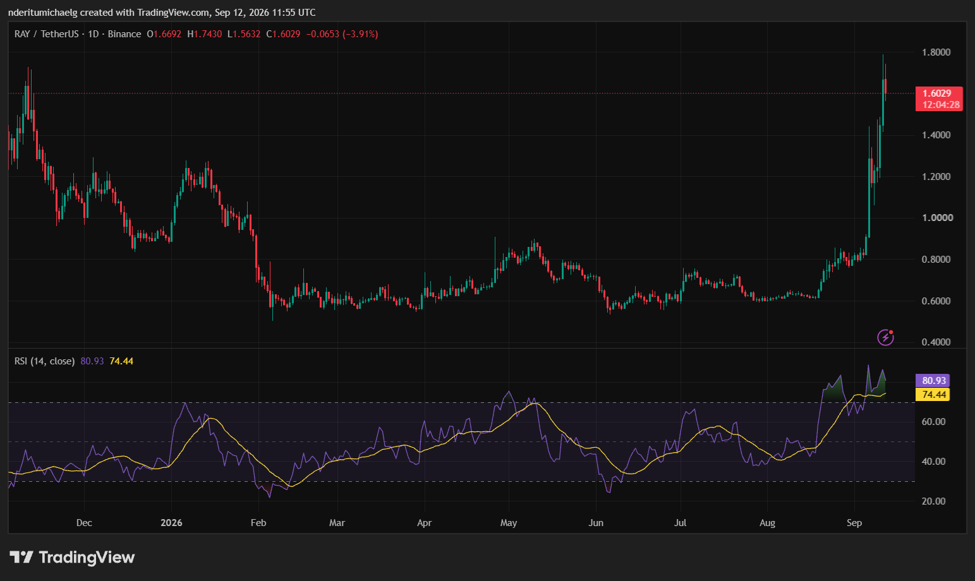
Task: Click the 0.4000 price axis label
Action: [x=936, y=342]
